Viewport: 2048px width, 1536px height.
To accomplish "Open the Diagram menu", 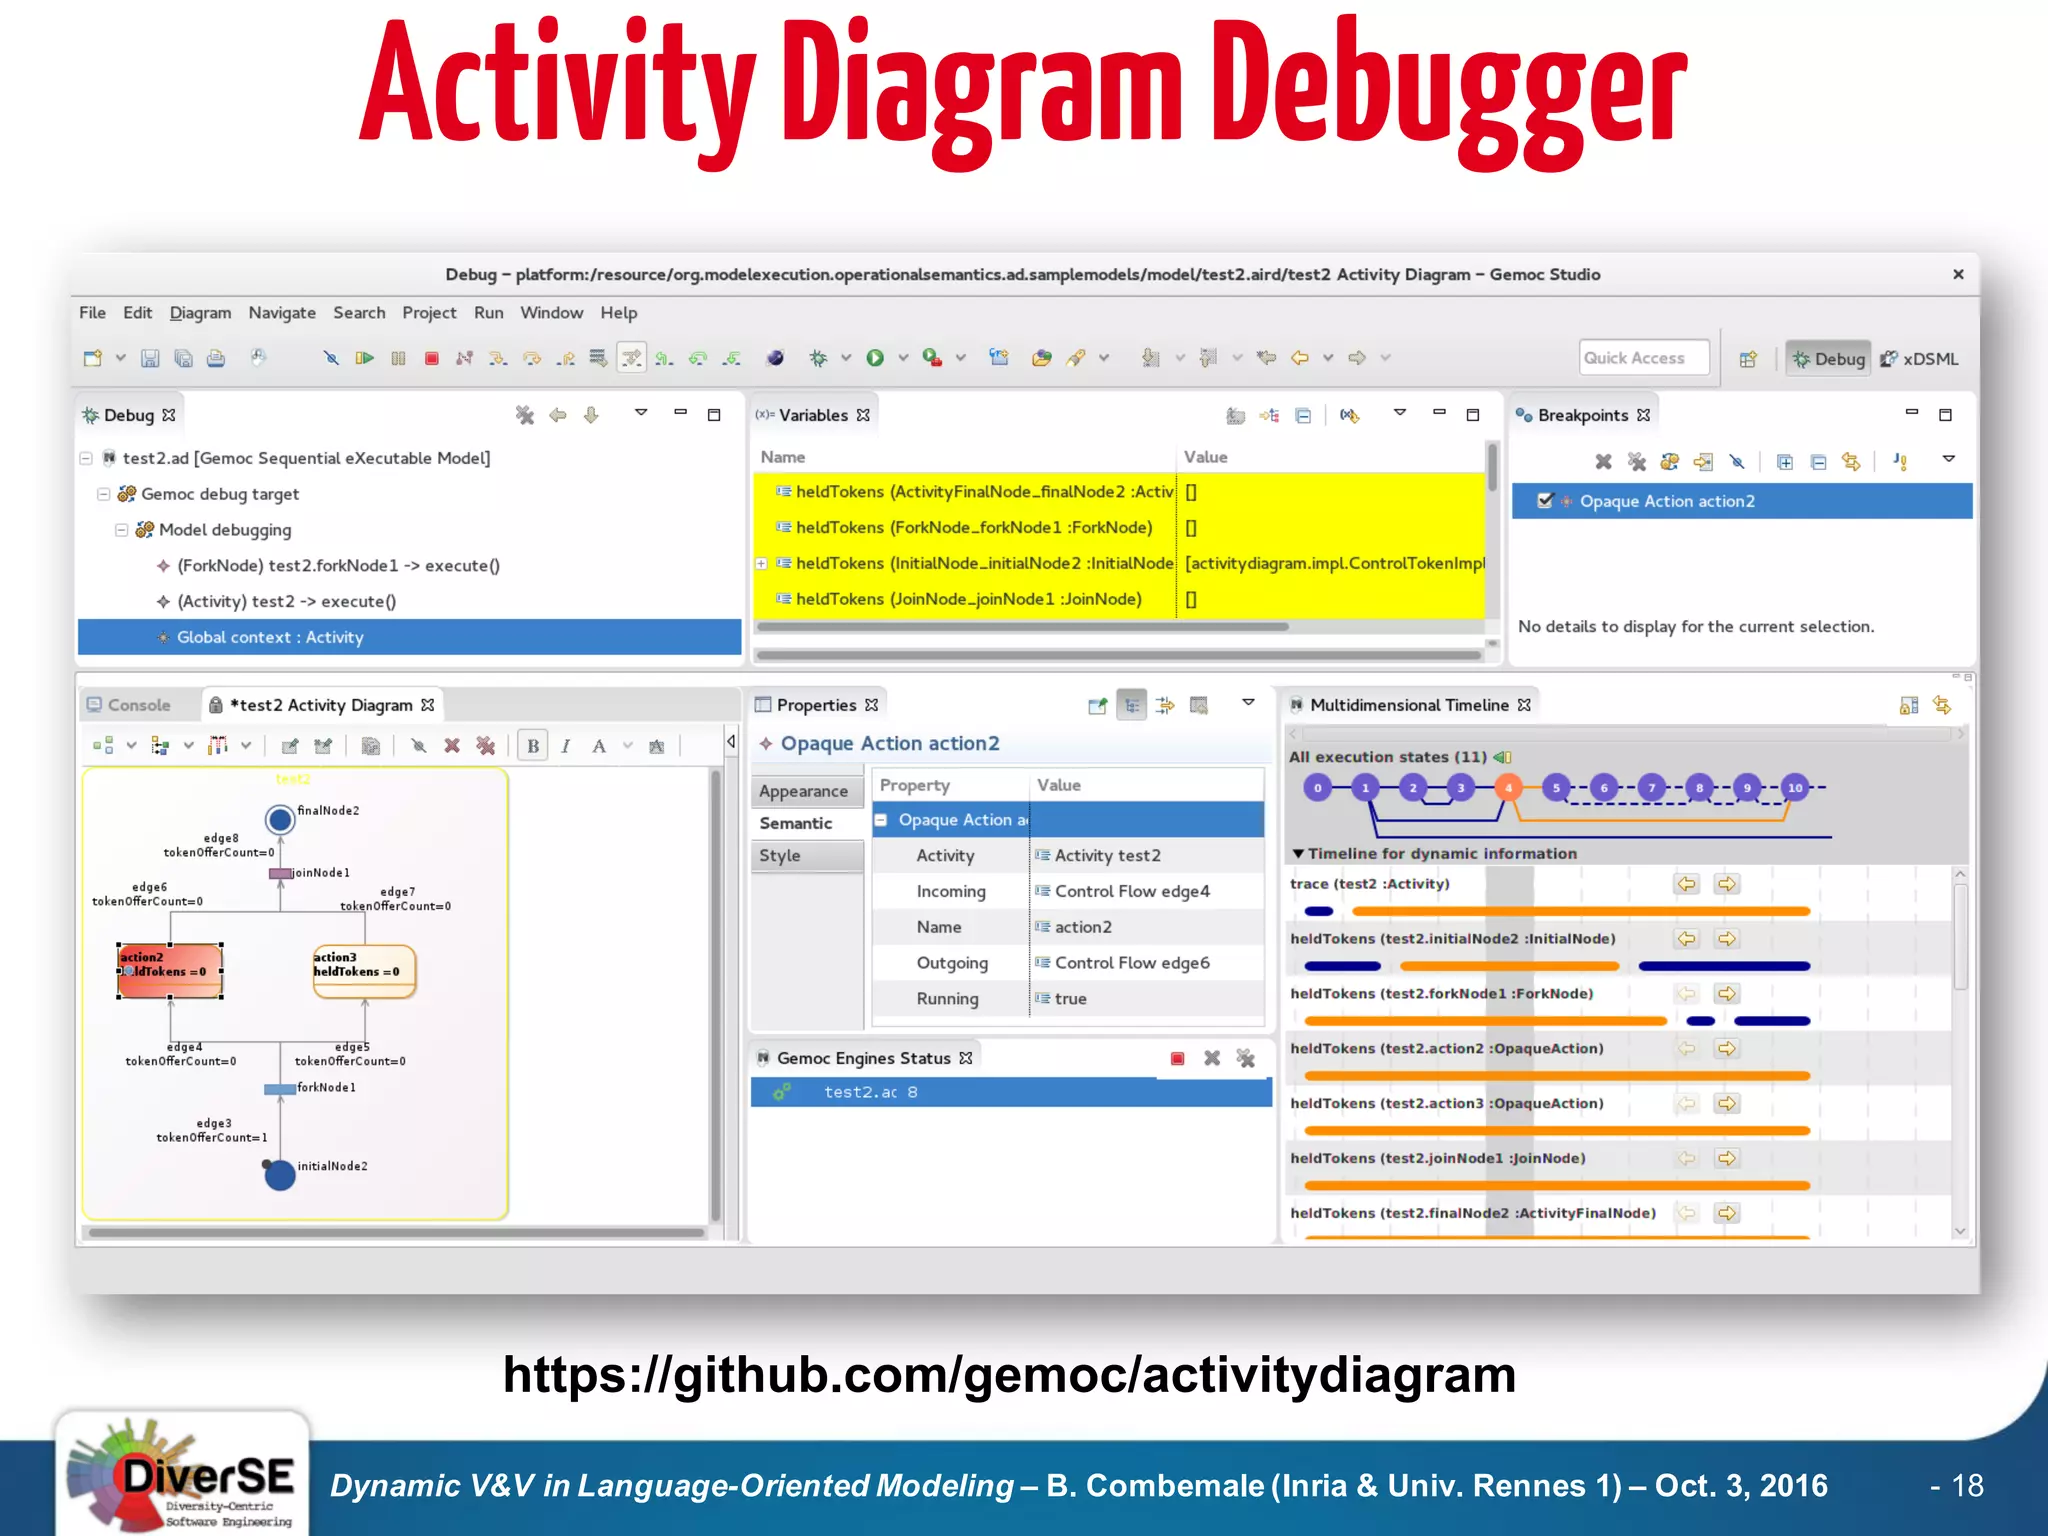I will [x=200, y=313].
